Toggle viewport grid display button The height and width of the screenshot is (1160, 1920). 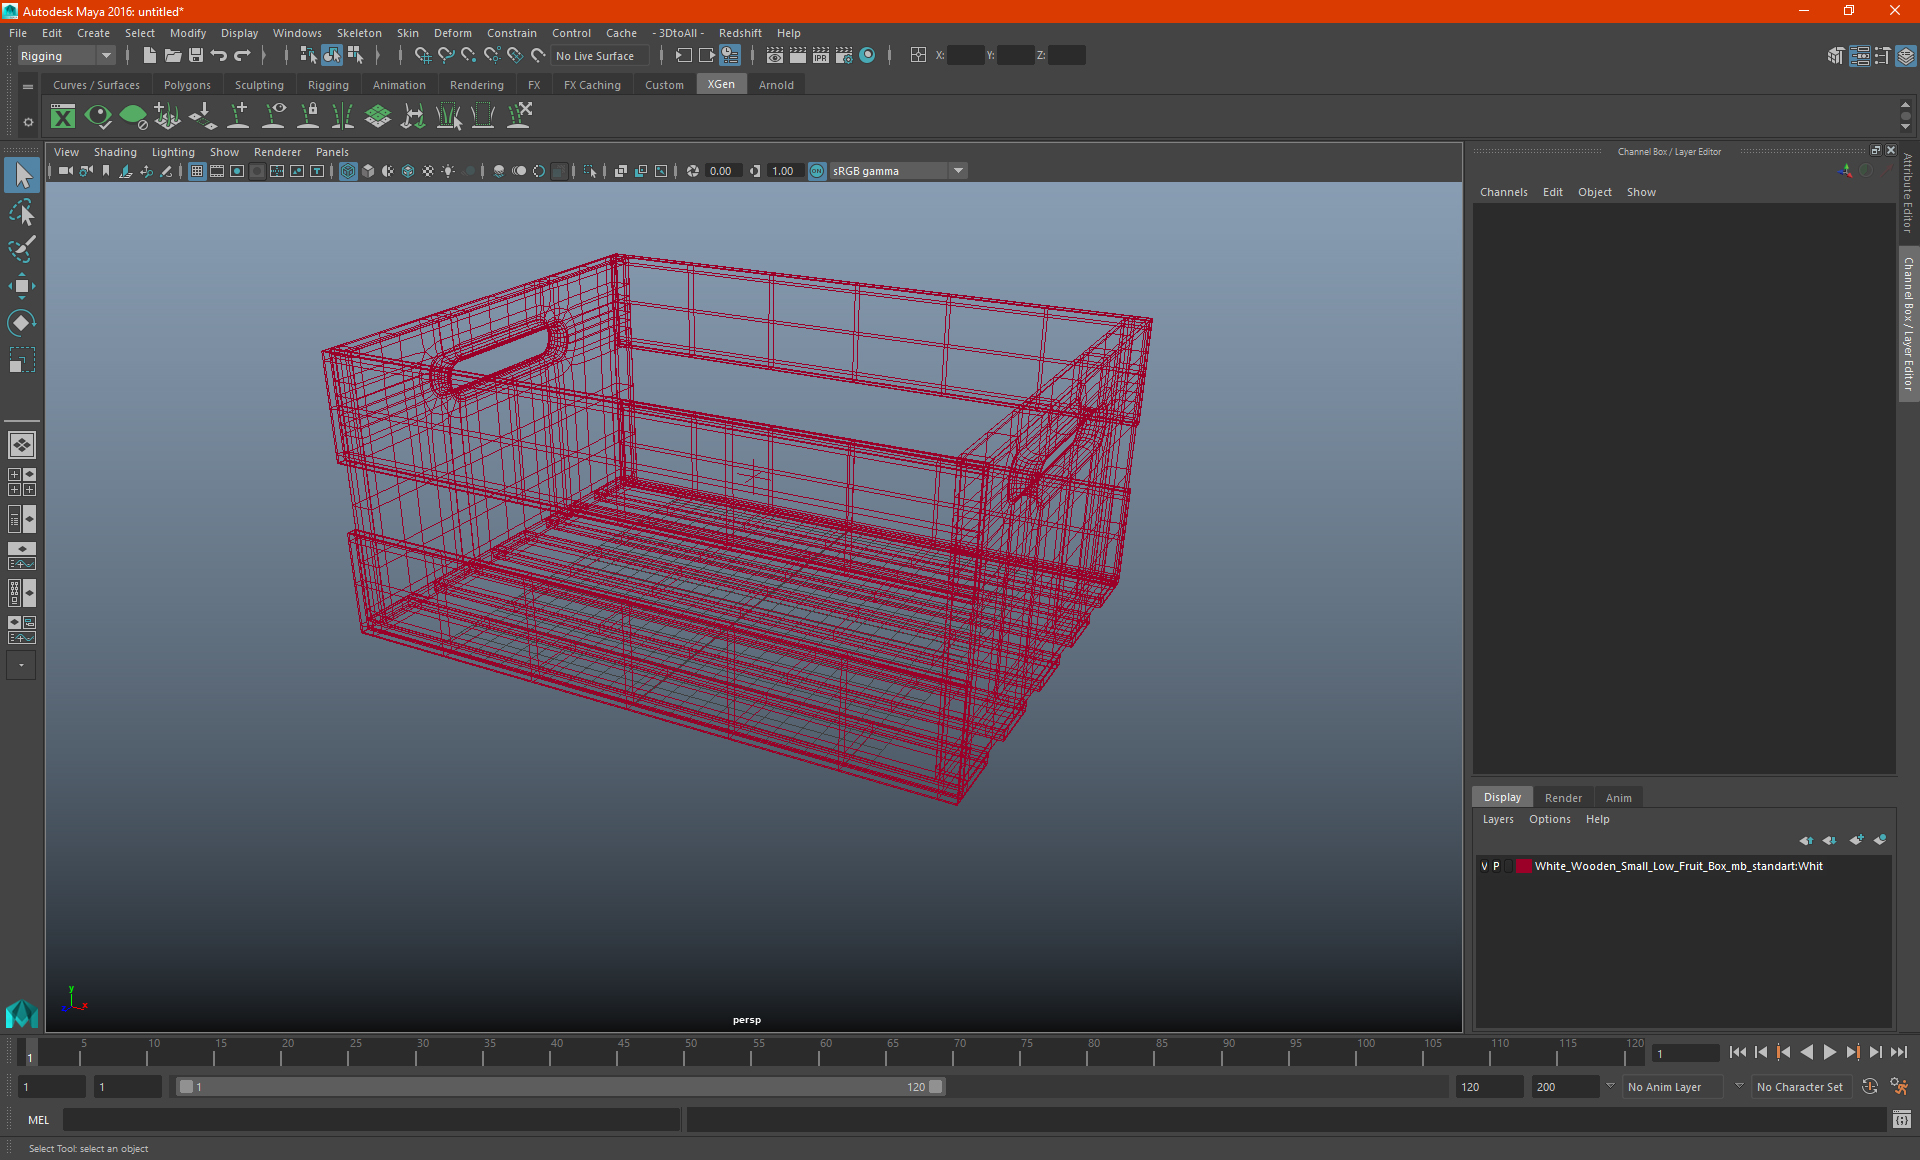(197, 171)
